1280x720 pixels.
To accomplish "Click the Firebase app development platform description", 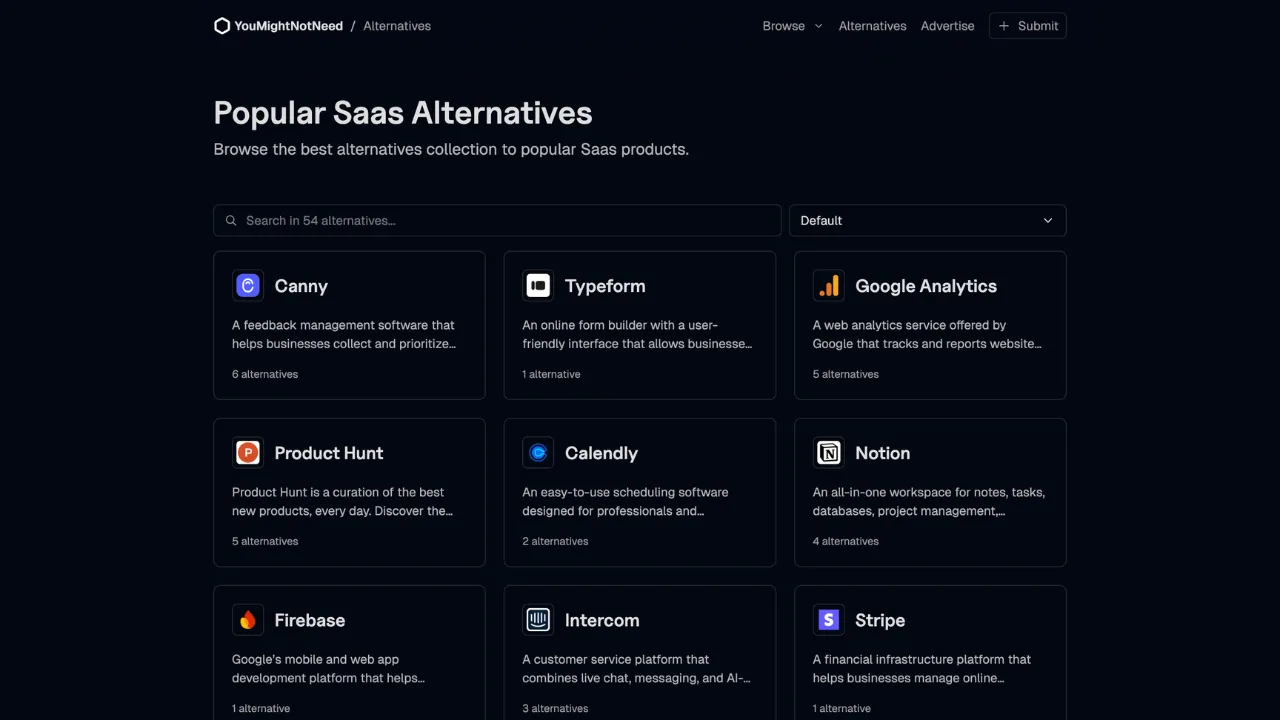I will (329, 668).
